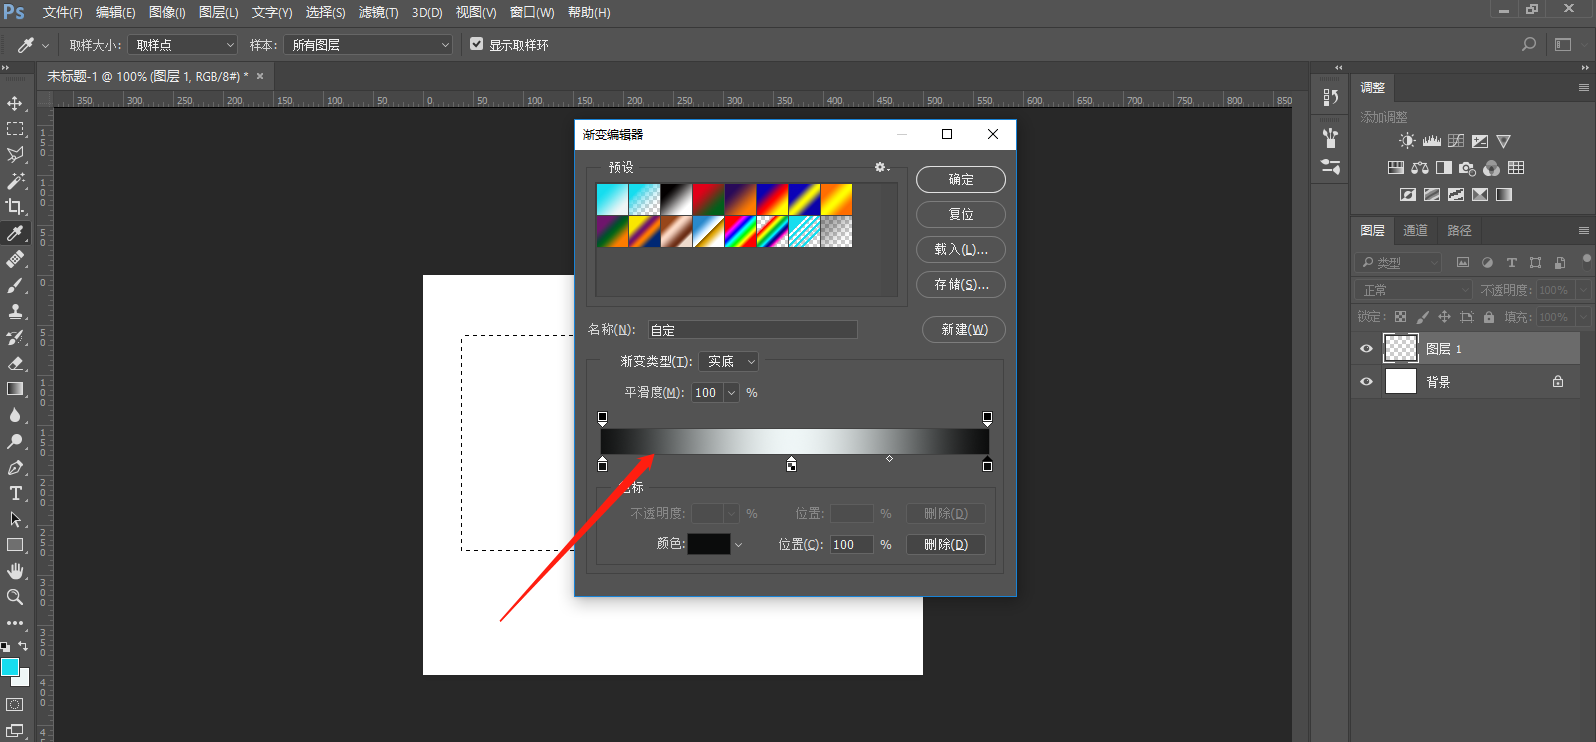Select the Hand tool
The width and height of the screenshot is (1596, 742).
tap(15, 571)
